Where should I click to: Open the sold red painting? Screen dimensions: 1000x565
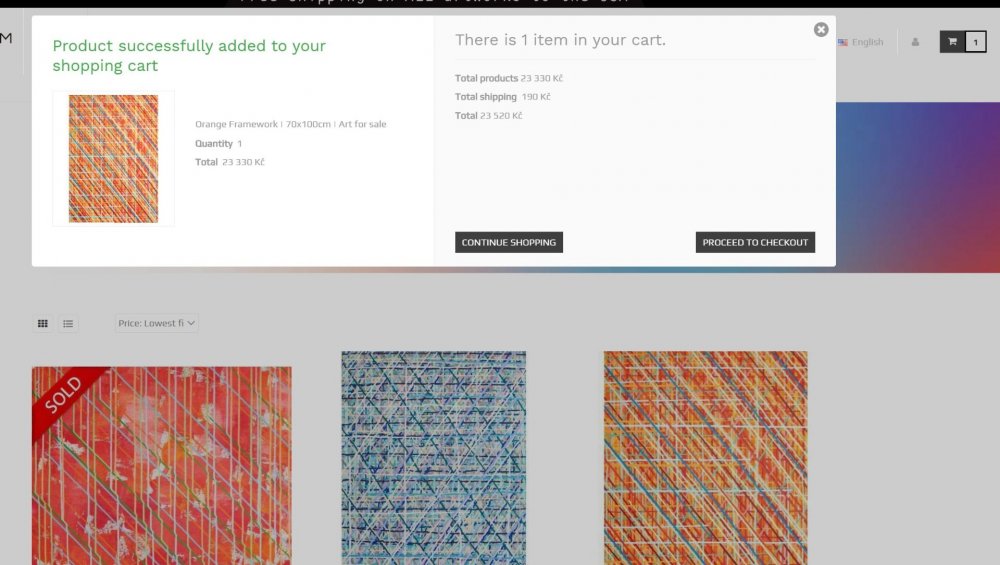(162, 466)
